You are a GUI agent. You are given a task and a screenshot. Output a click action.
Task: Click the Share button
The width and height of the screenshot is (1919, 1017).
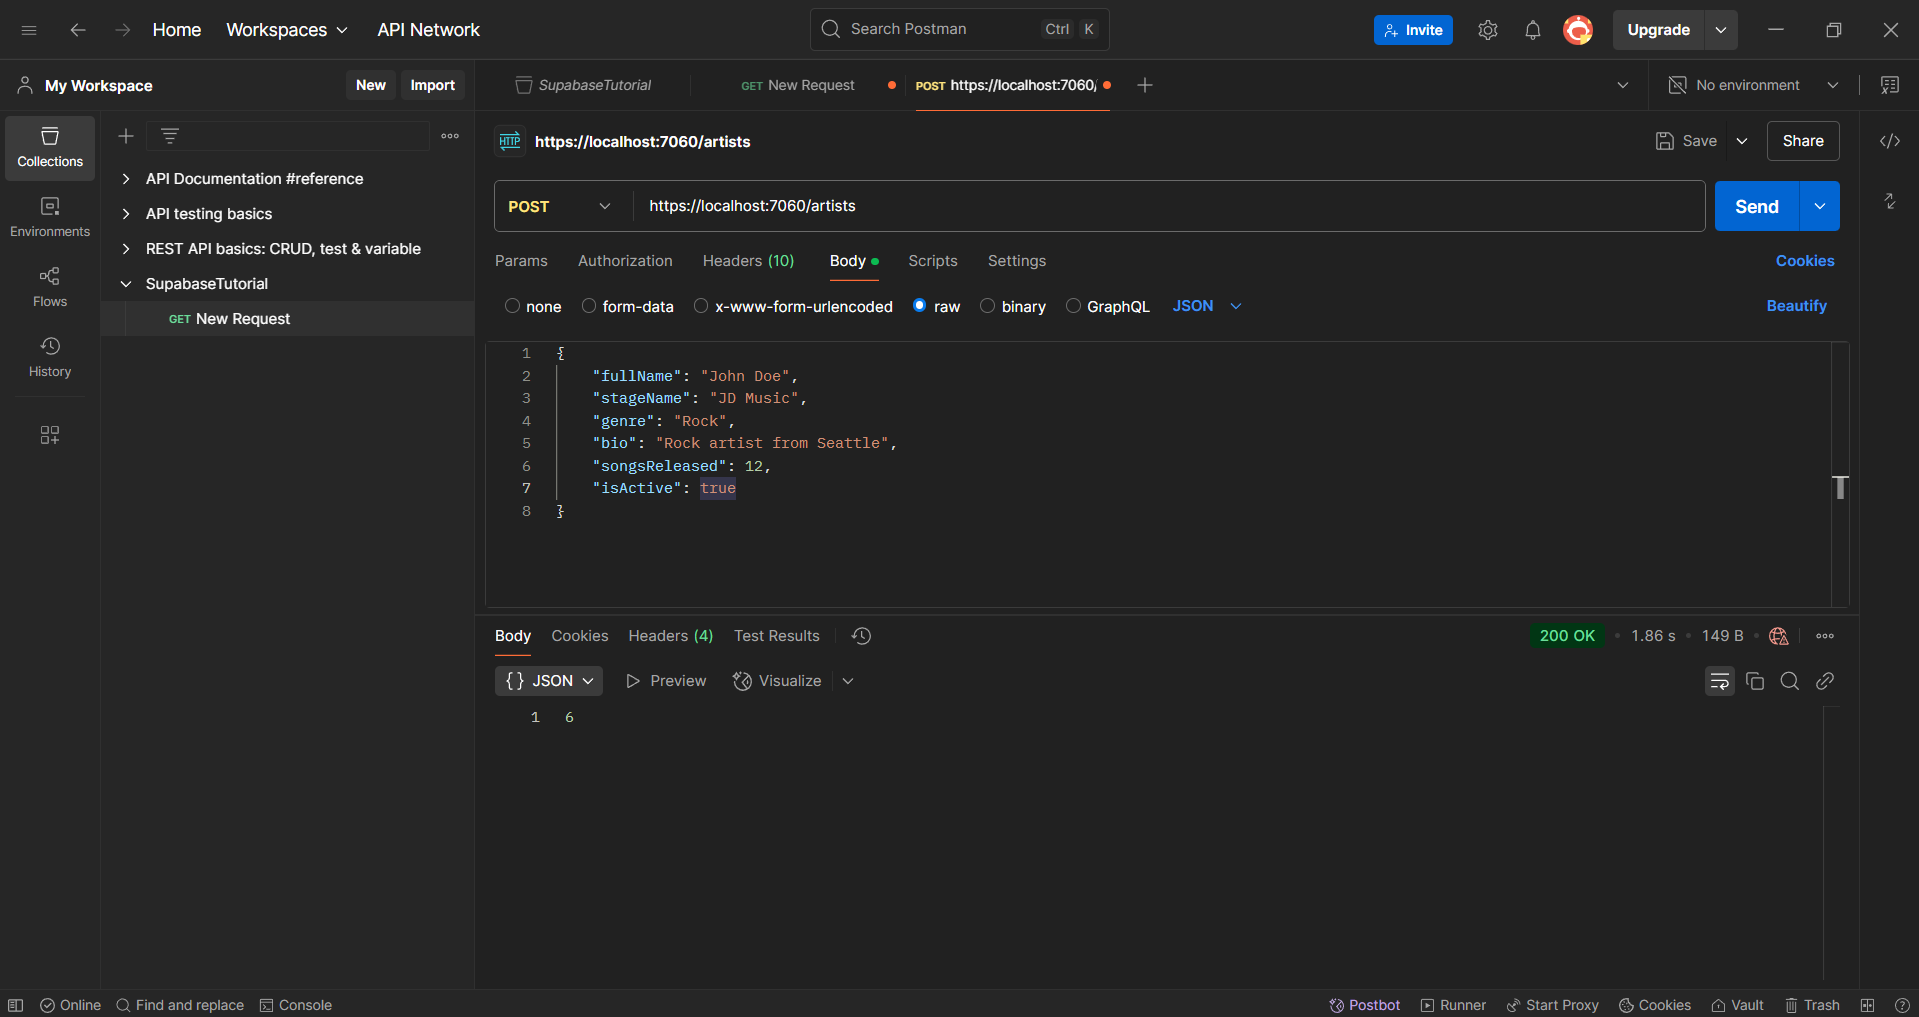coord(1803,141)
